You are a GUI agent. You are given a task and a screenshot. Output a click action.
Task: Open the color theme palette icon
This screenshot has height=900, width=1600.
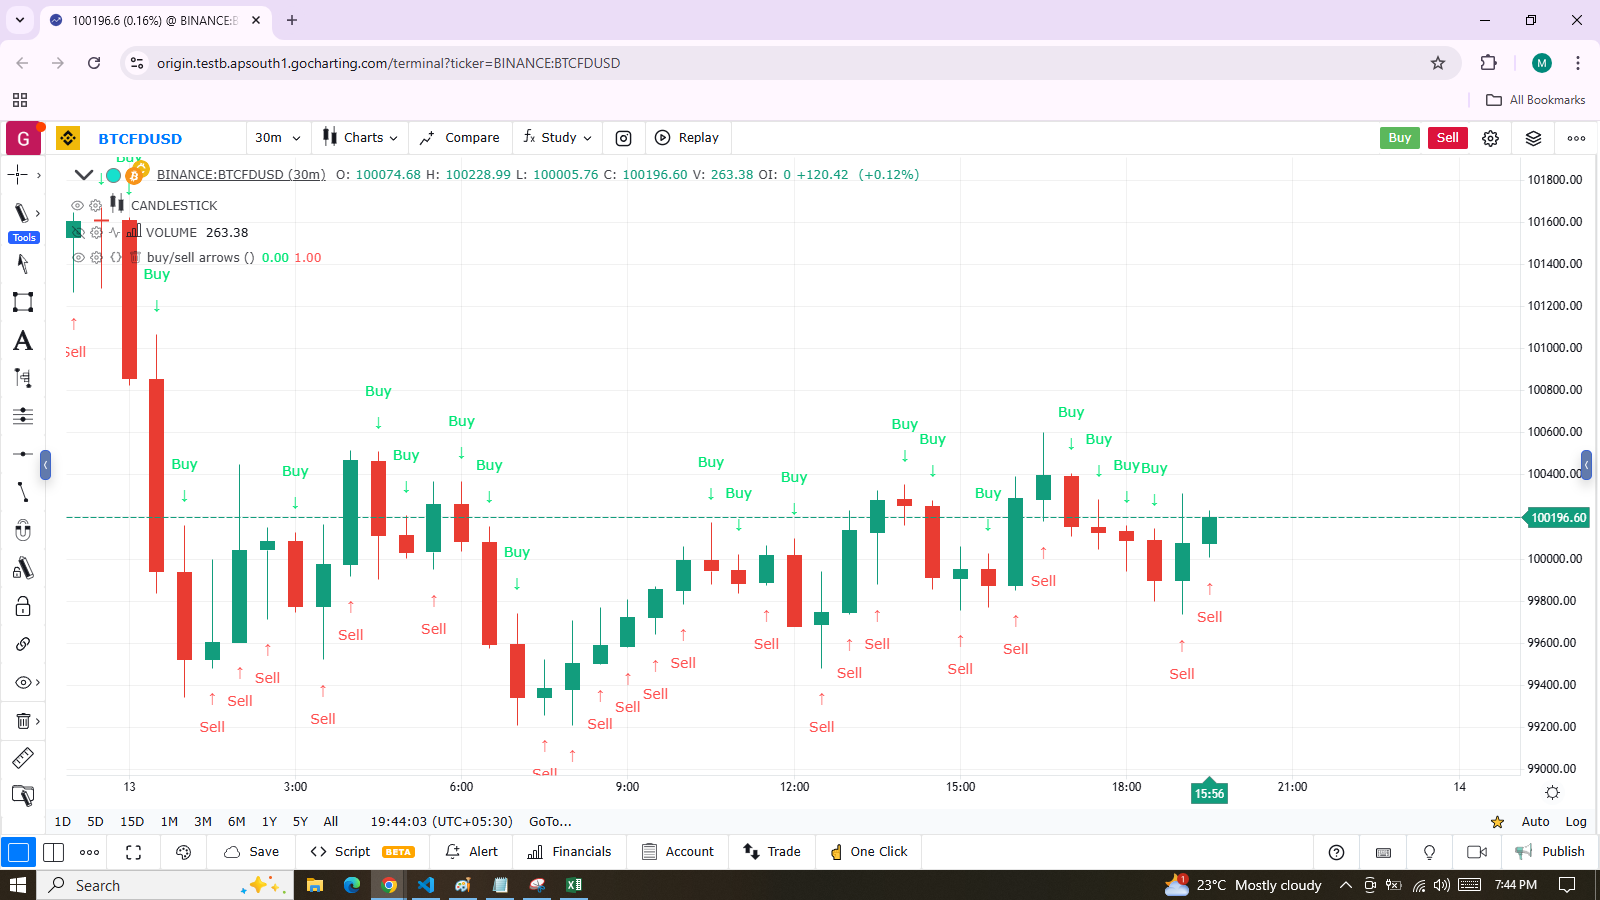183,852
